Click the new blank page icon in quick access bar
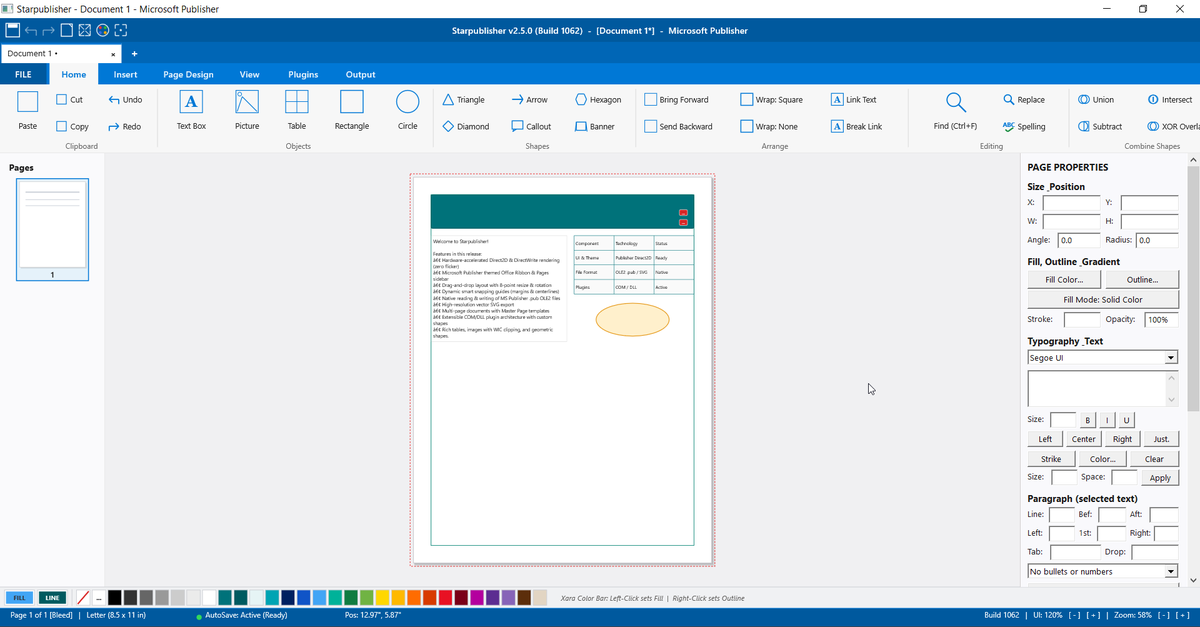 [x=67, y=30]
